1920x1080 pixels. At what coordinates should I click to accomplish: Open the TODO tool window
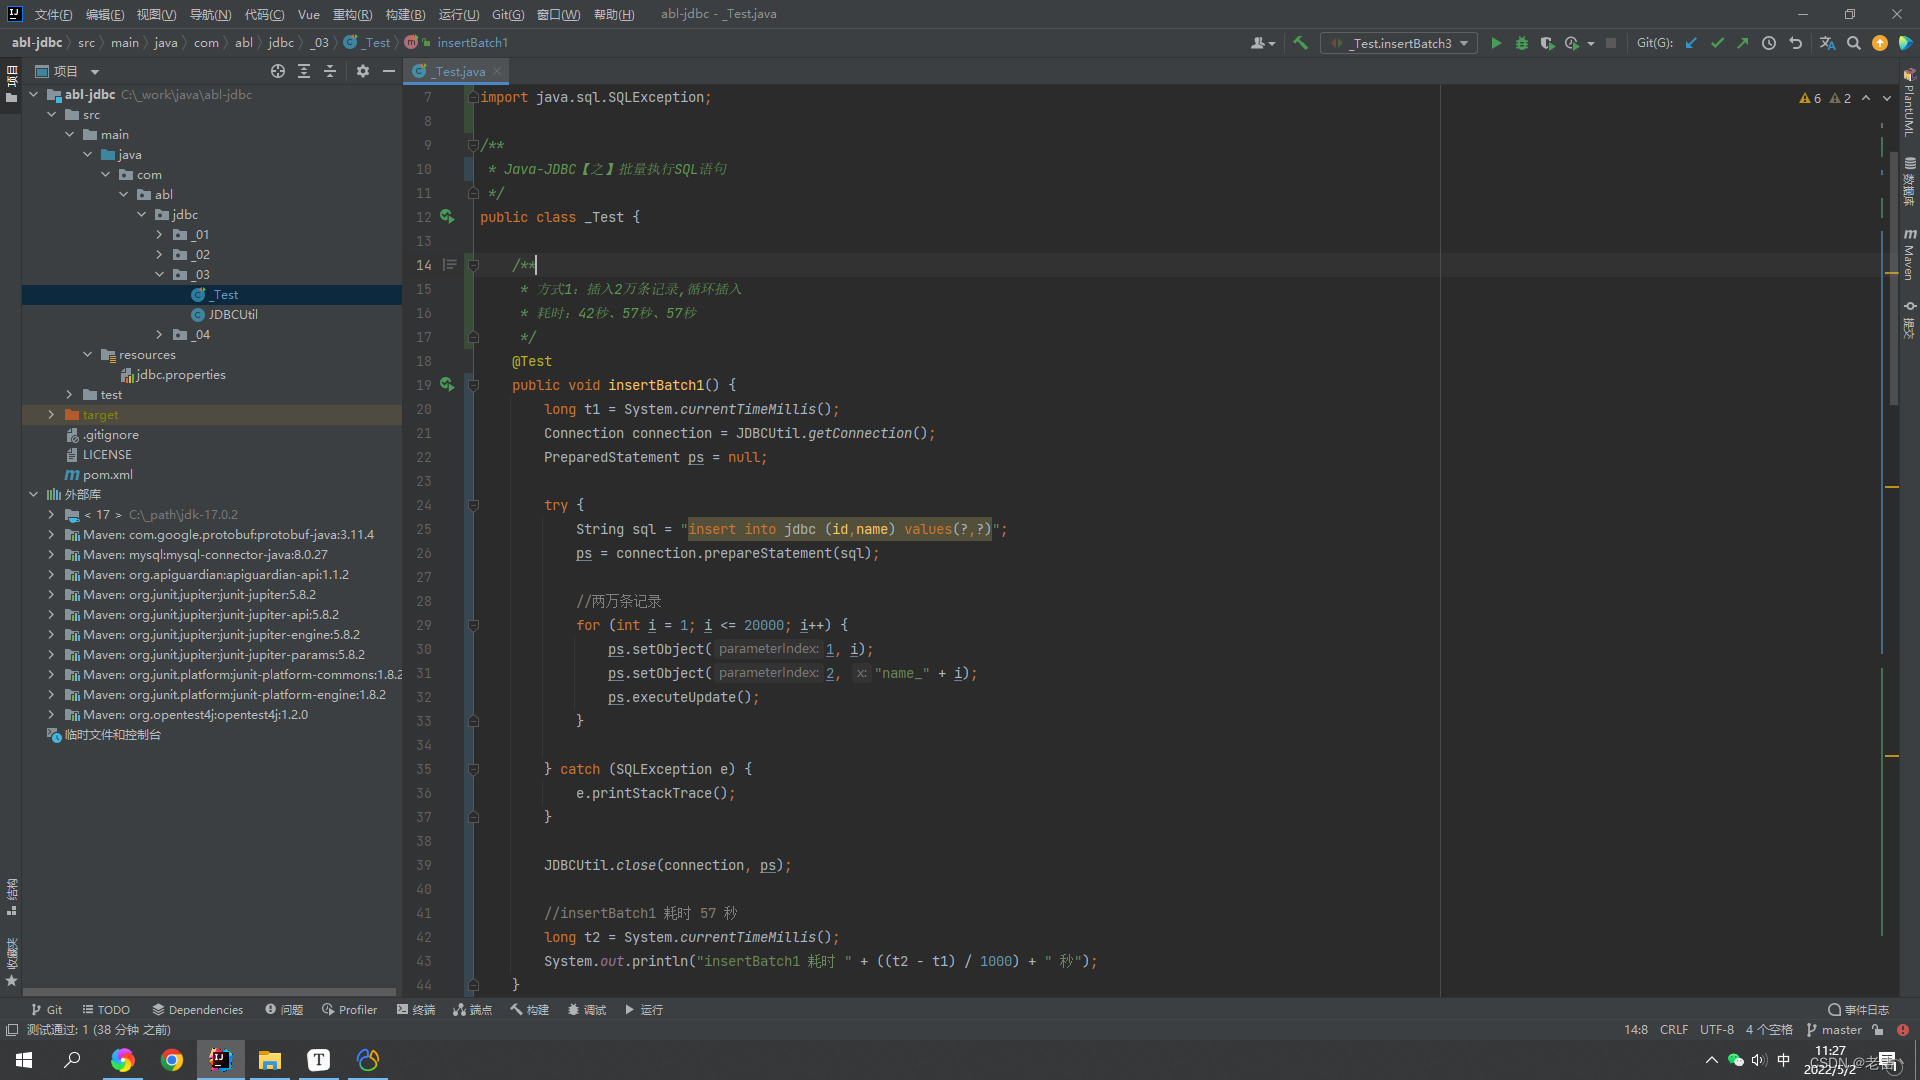pos(106,1010)
